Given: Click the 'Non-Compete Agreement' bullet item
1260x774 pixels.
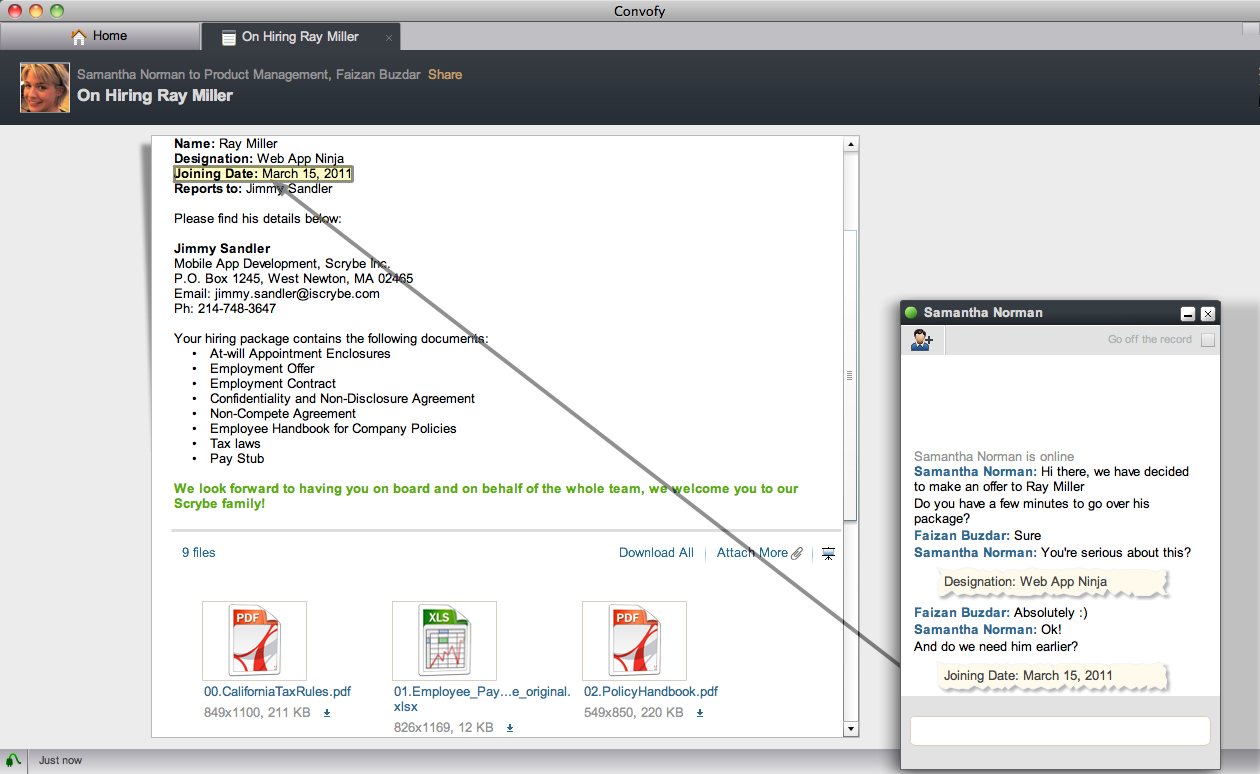Looking at the screenshot, I should (x=283, y=414).
